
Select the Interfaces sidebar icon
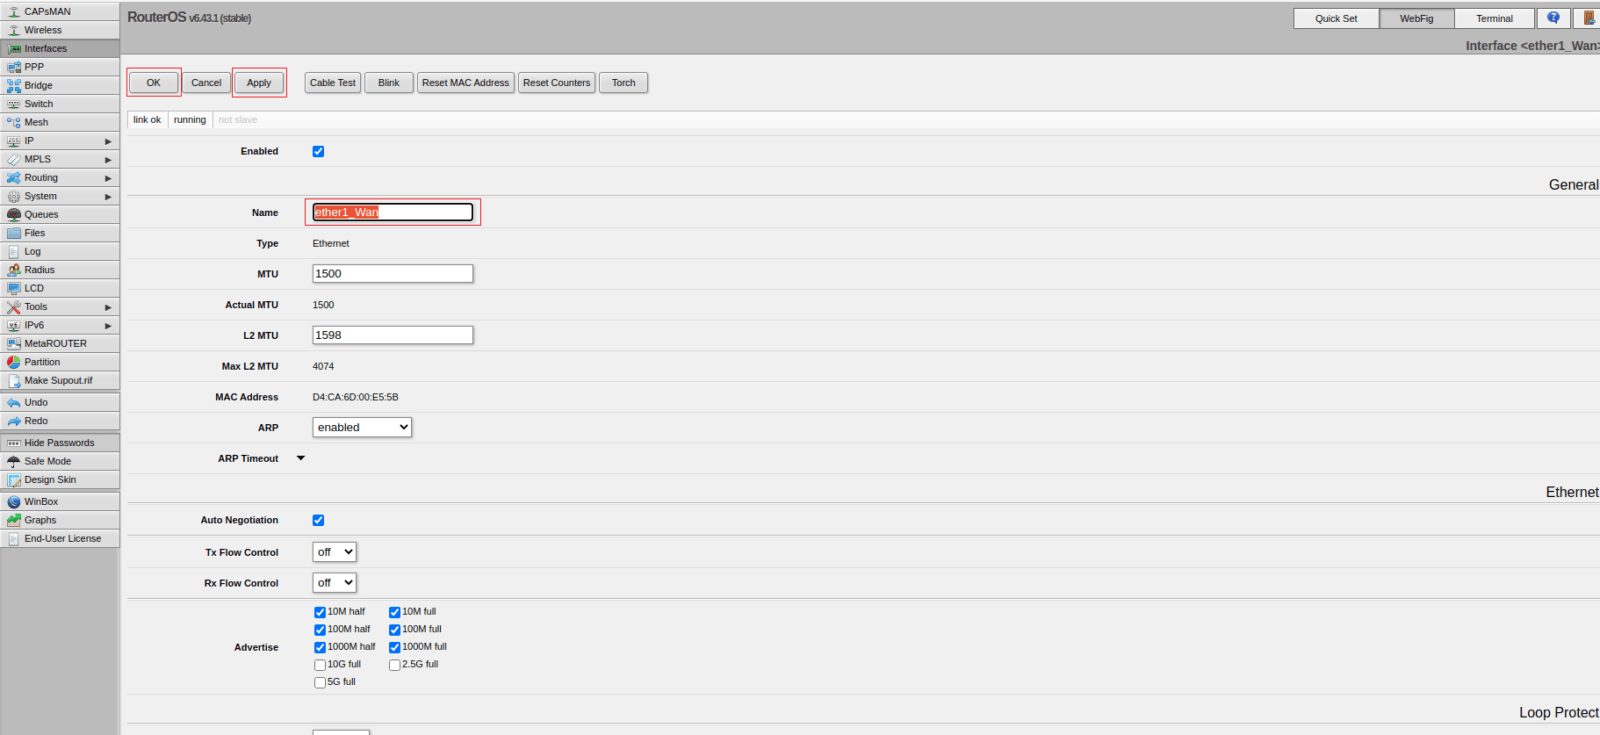click(x=14, y=49)
